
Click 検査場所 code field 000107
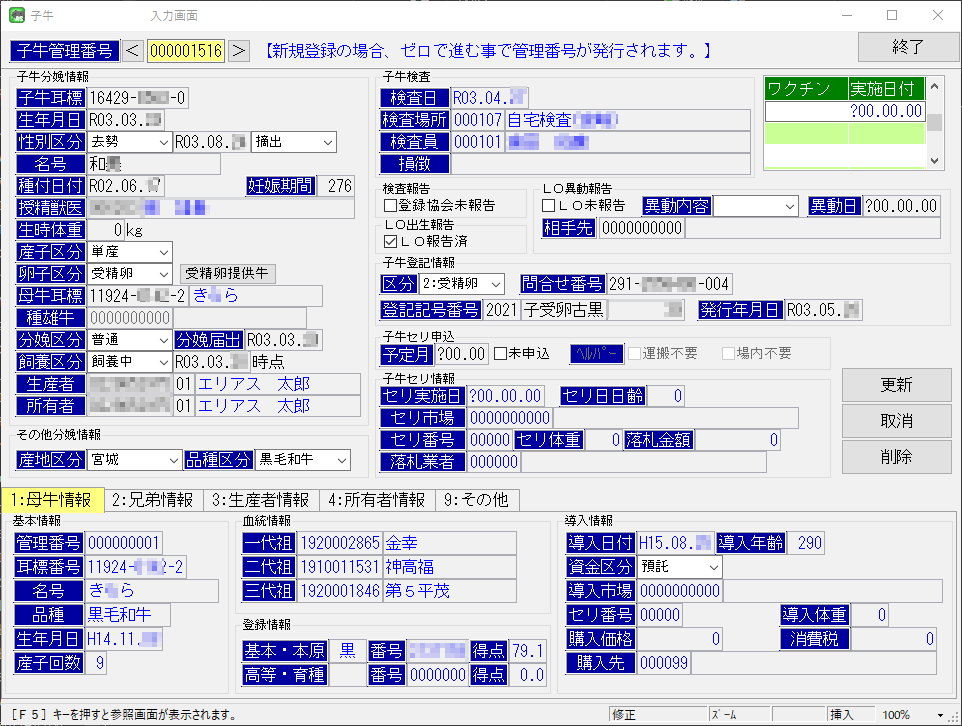point(478,120)
